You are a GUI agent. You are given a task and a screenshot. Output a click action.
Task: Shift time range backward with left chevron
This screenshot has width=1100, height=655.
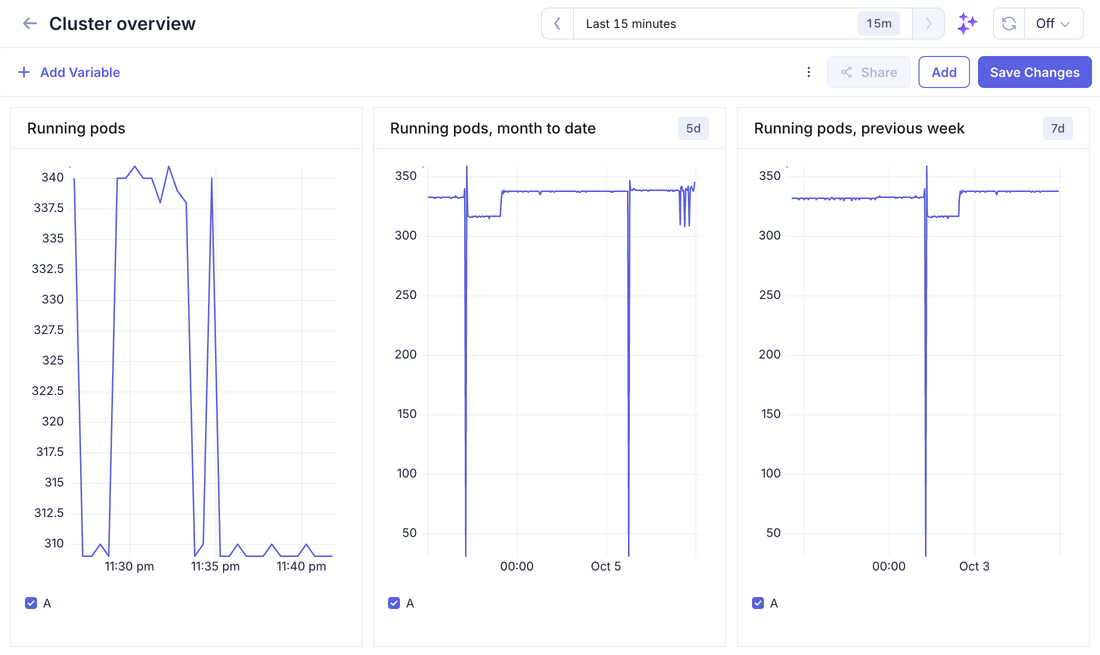pyautogui.click(x=558, y=24)
